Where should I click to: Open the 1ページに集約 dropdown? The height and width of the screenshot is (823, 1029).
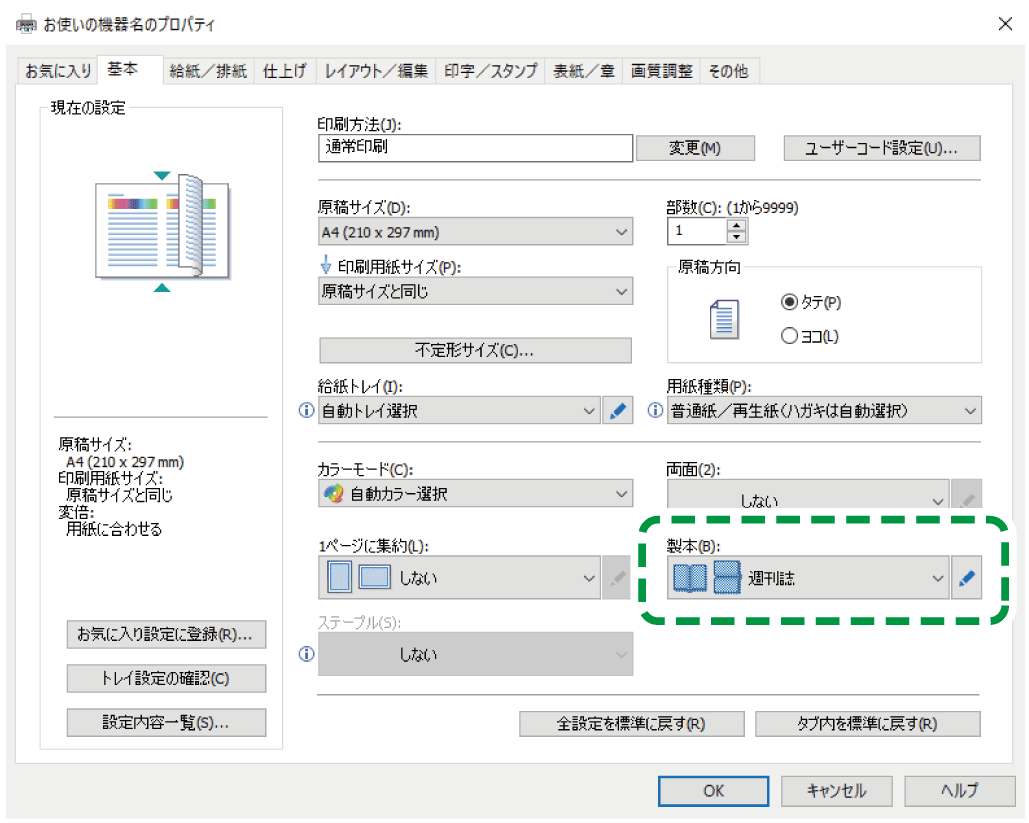click(462, 578)
